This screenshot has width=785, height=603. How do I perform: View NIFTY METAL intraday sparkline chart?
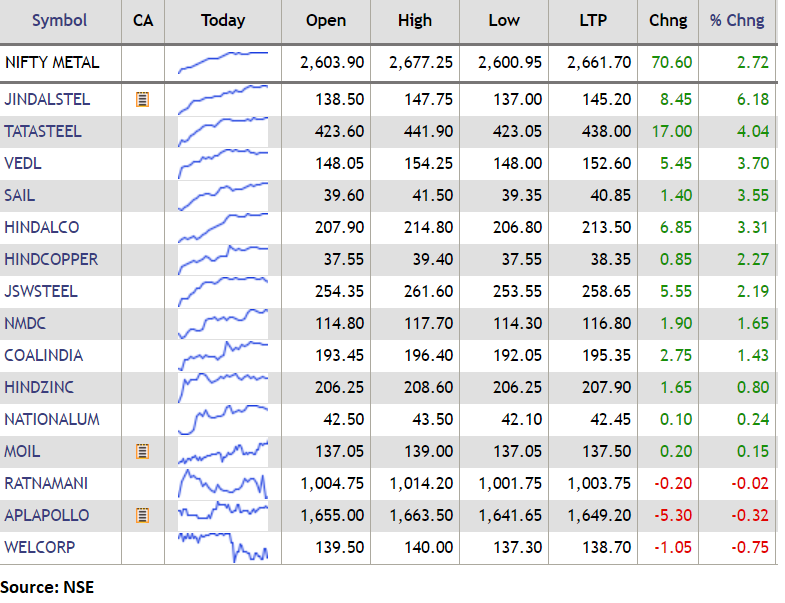click(x=223, y=62)
